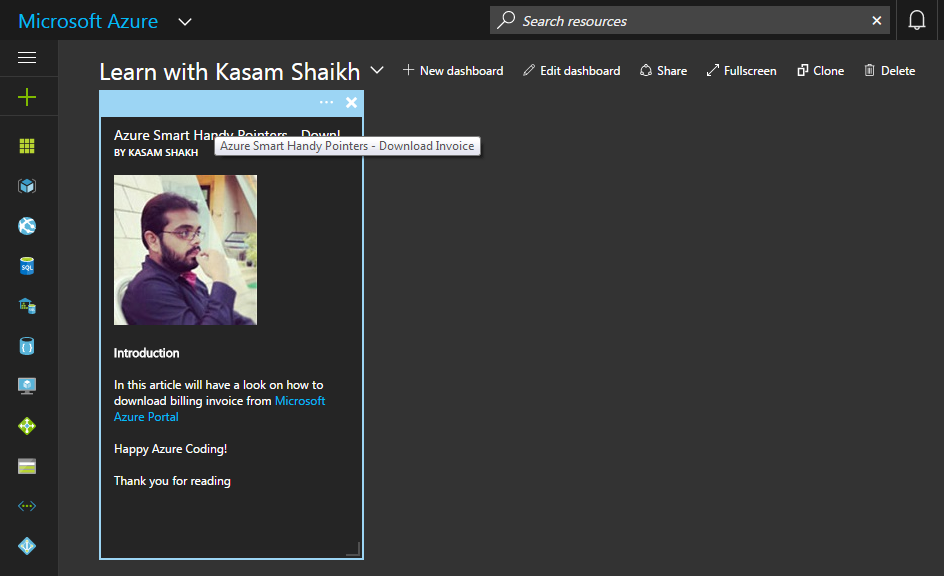Open Virtual machines monitor icon
The width and height of the screenshot is (944, 576).
27,386
